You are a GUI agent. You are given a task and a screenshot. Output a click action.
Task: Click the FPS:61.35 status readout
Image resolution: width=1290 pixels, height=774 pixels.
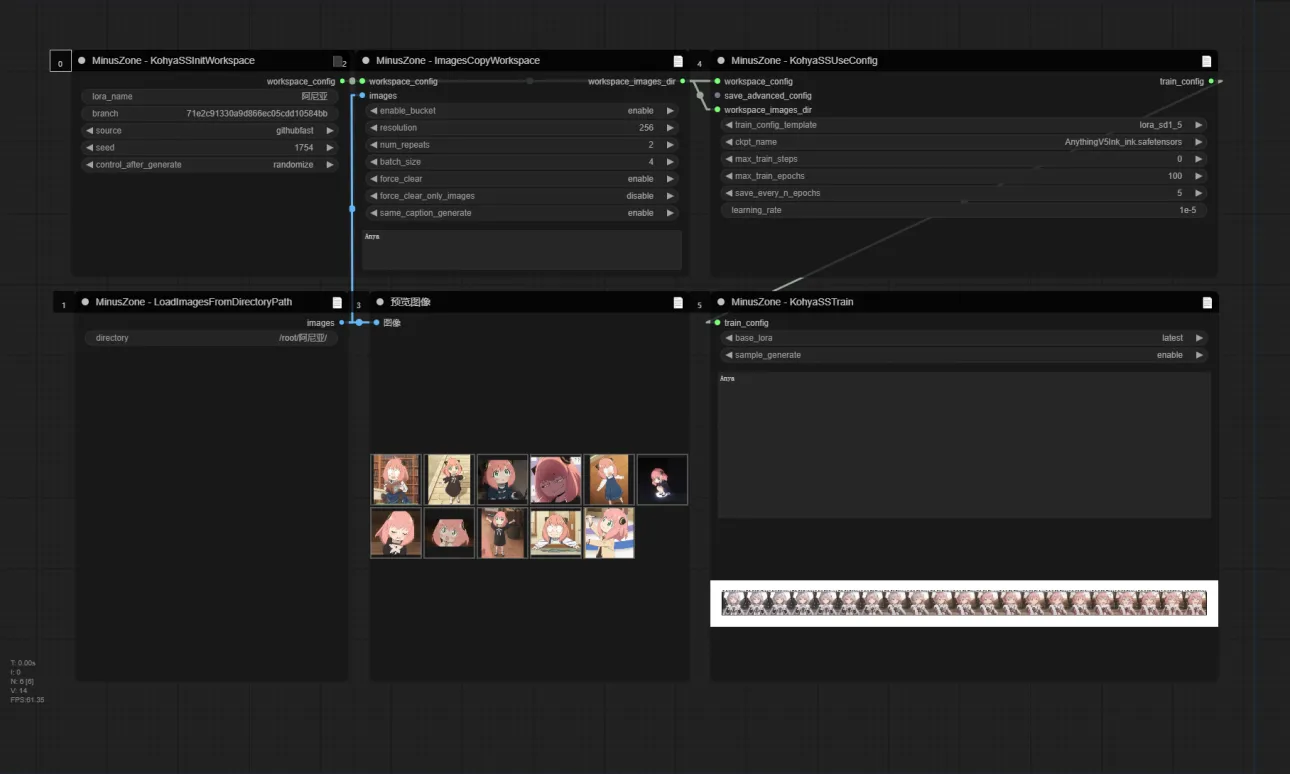tap(27, 700)
